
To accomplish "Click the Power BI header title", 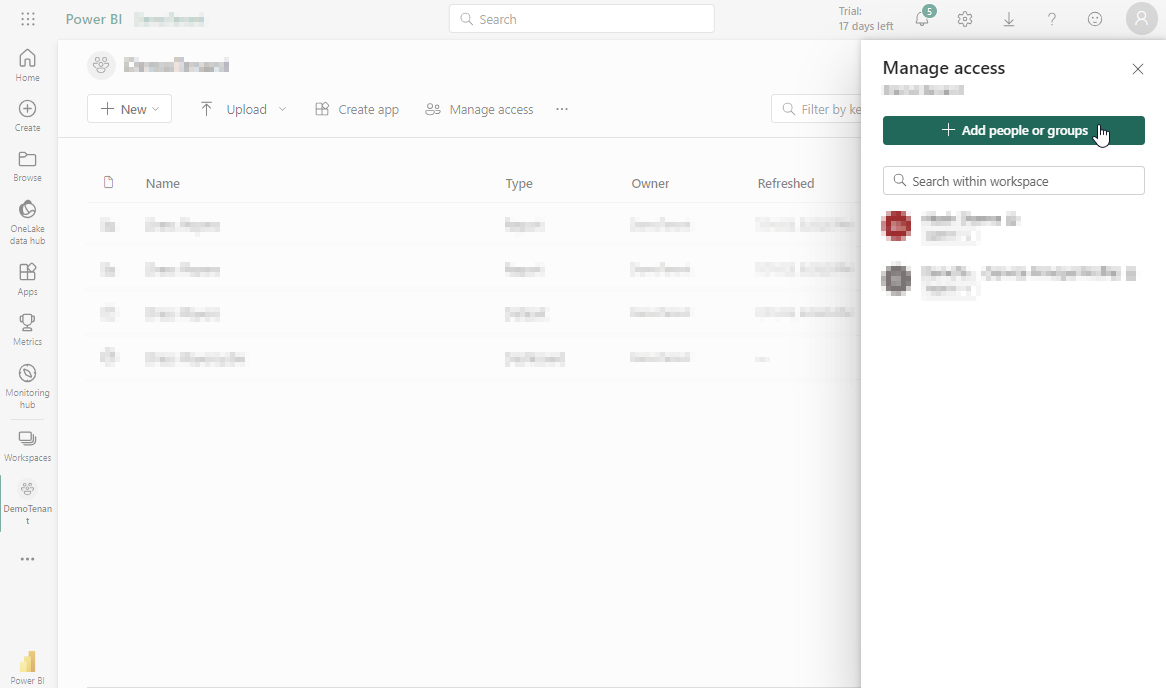I will 94,19.
